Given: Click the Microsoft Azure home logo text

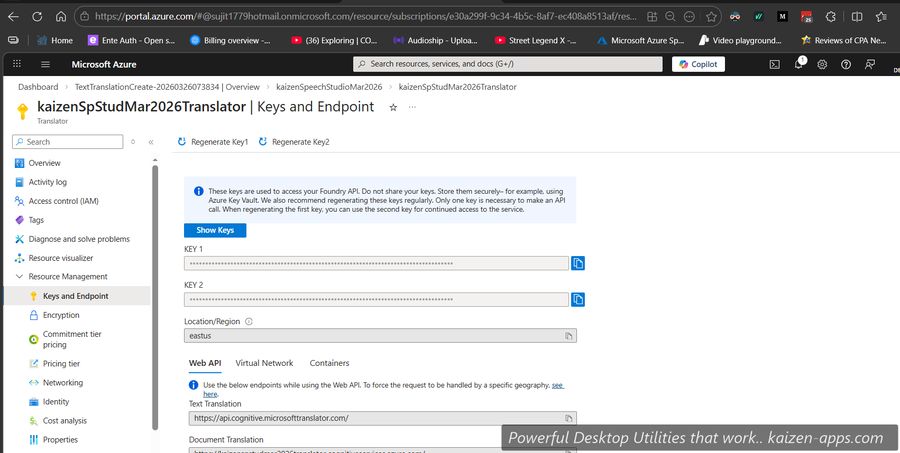Looking at the screenshot, I should (x=104, y=64).
